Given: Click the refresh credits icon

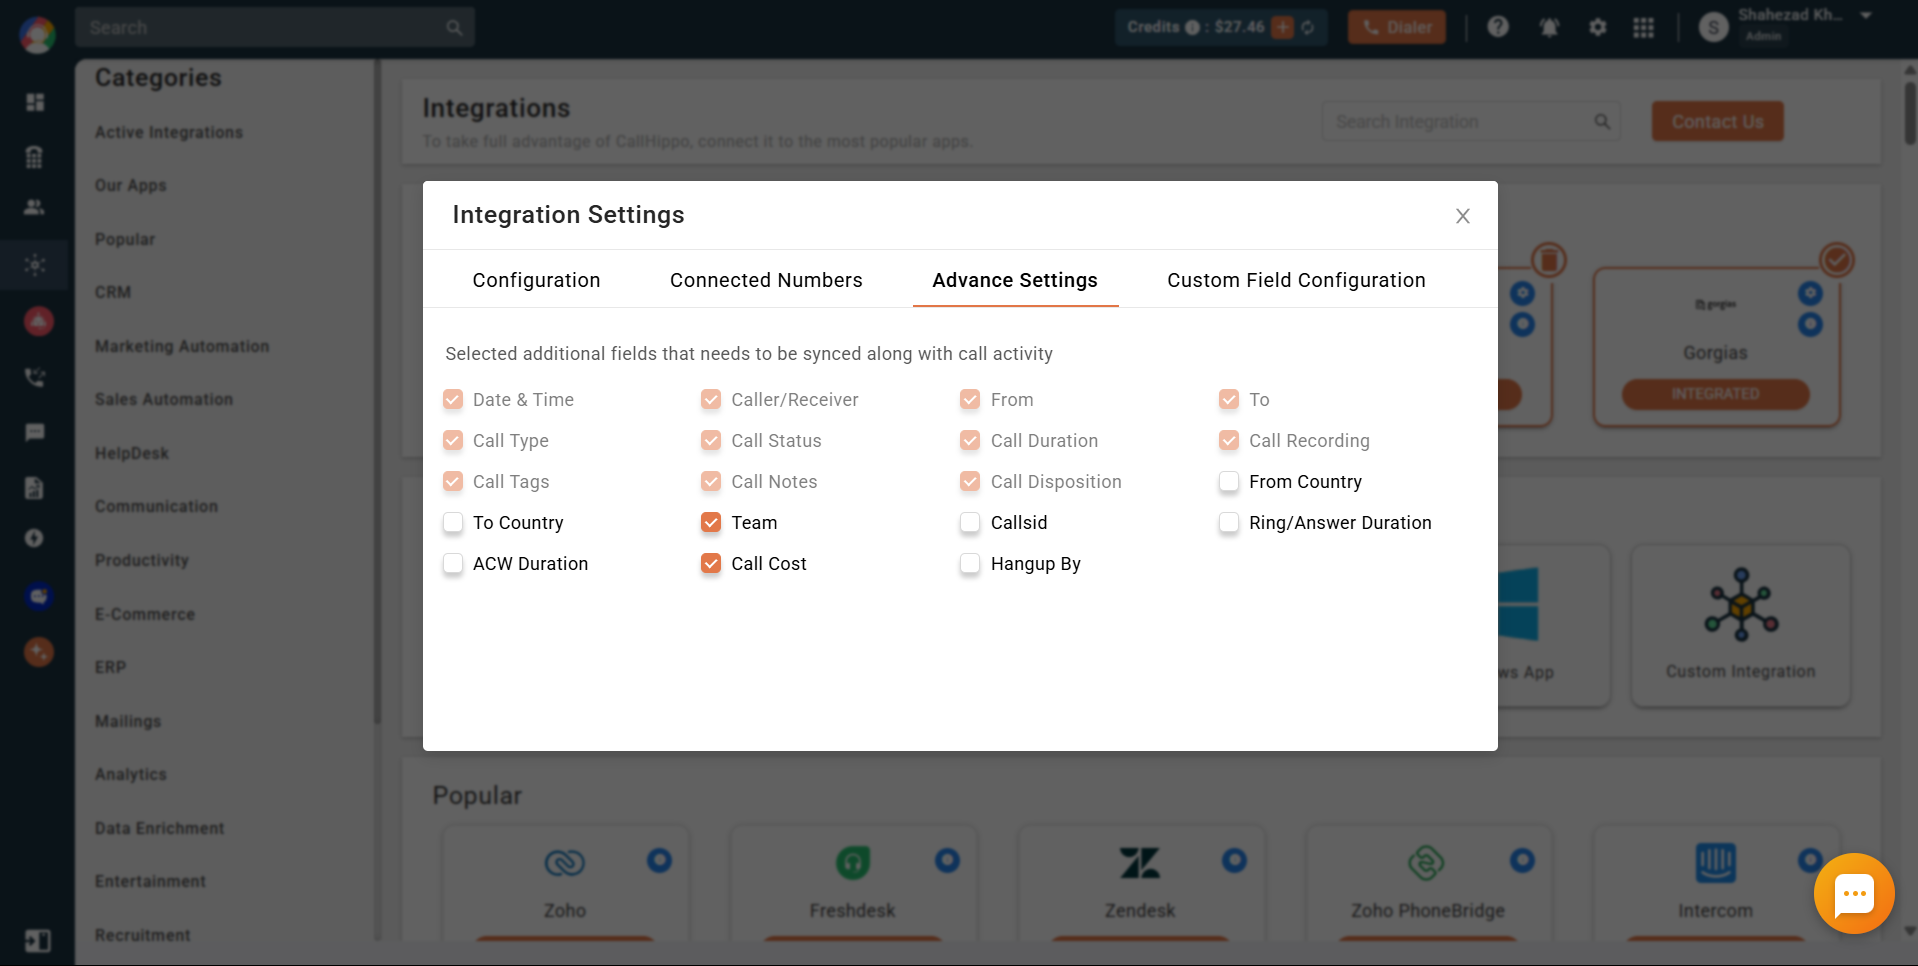Looking at the screenshot, I should [1308, 27].
